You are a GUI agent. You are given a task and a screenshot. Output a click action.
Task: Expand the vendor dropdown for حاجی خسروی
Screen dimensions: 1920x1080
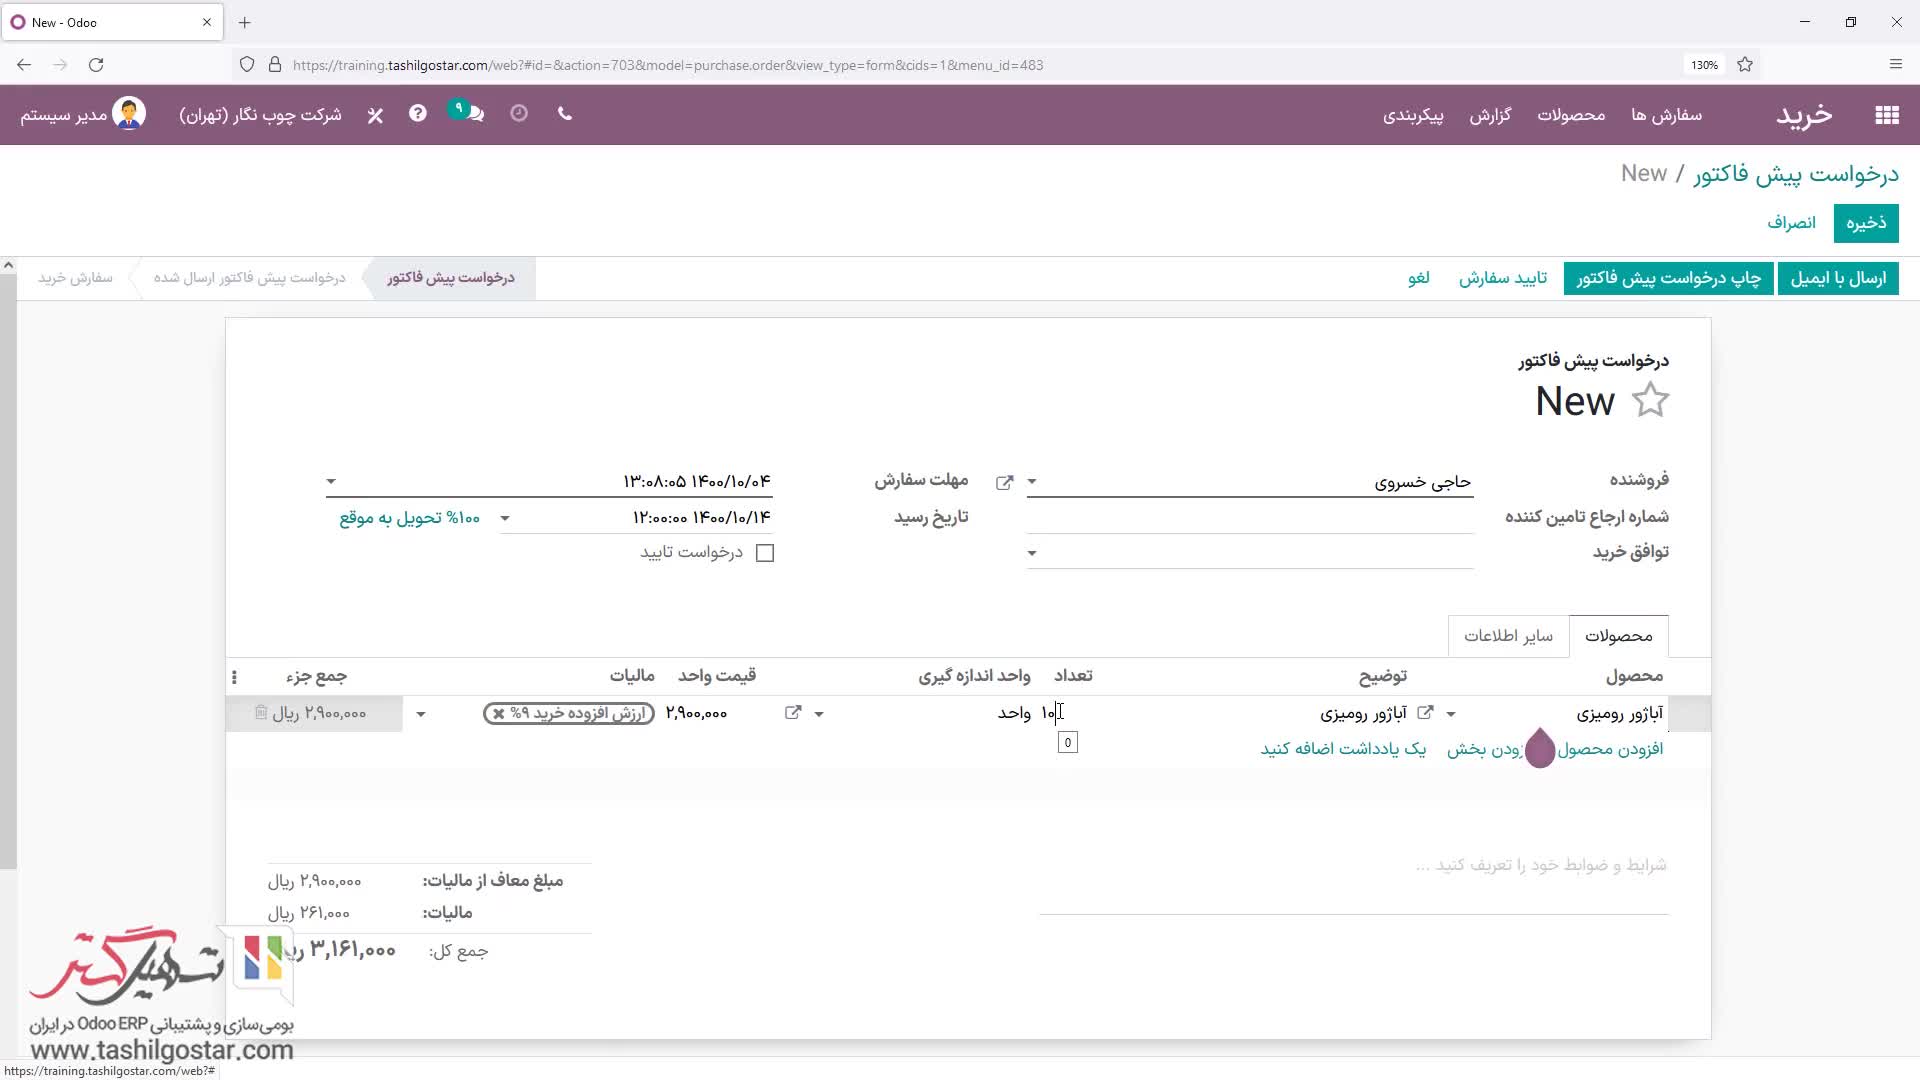click(1032, 482)
